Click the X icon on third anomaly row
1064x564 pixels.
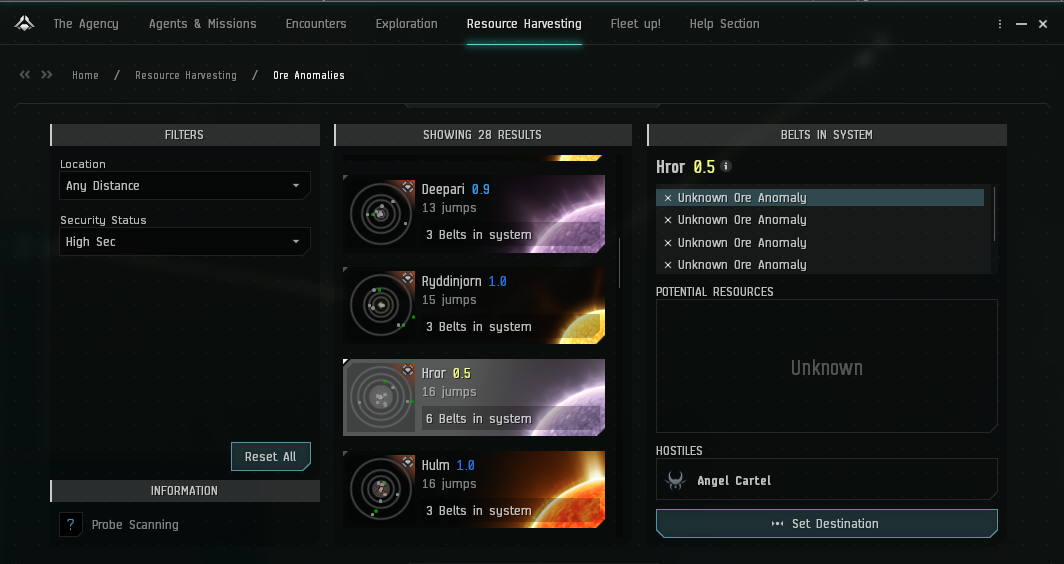(668, 243)
